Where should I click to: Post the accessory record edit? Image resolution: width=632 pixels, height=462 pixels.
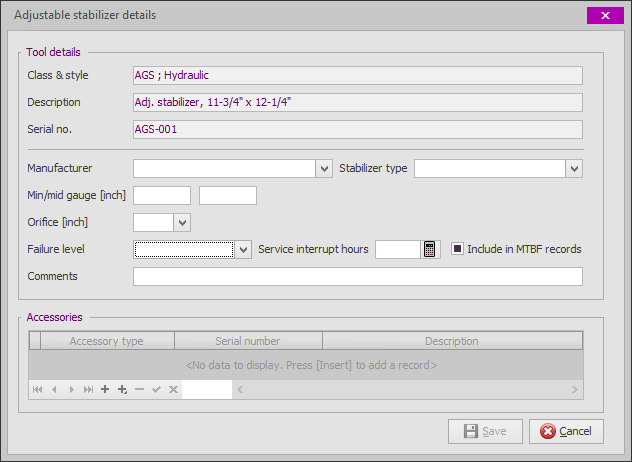(x=156, y=389)
